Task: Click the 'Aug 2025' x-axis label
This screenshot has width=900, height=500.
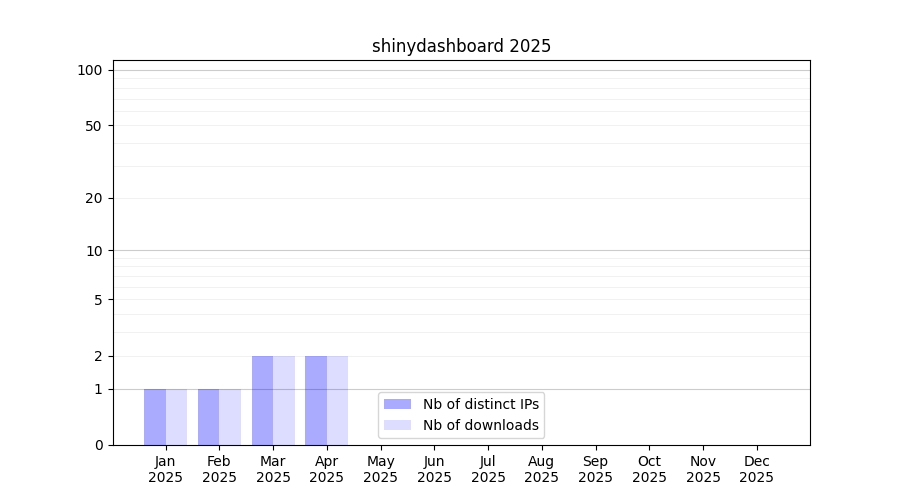Action: click(541, 469)
